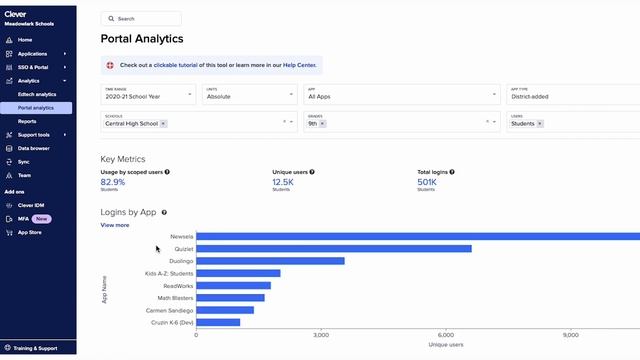Open Training & Support link

35,348
